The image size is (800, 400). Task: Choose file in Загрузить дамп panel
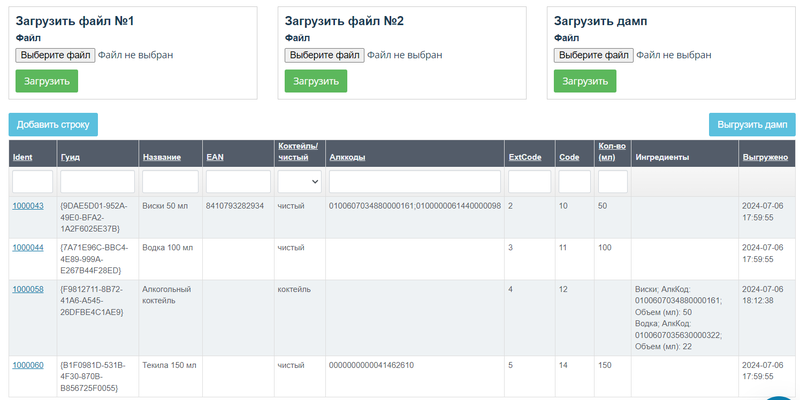pyautogui.click(x=594, y=55)
